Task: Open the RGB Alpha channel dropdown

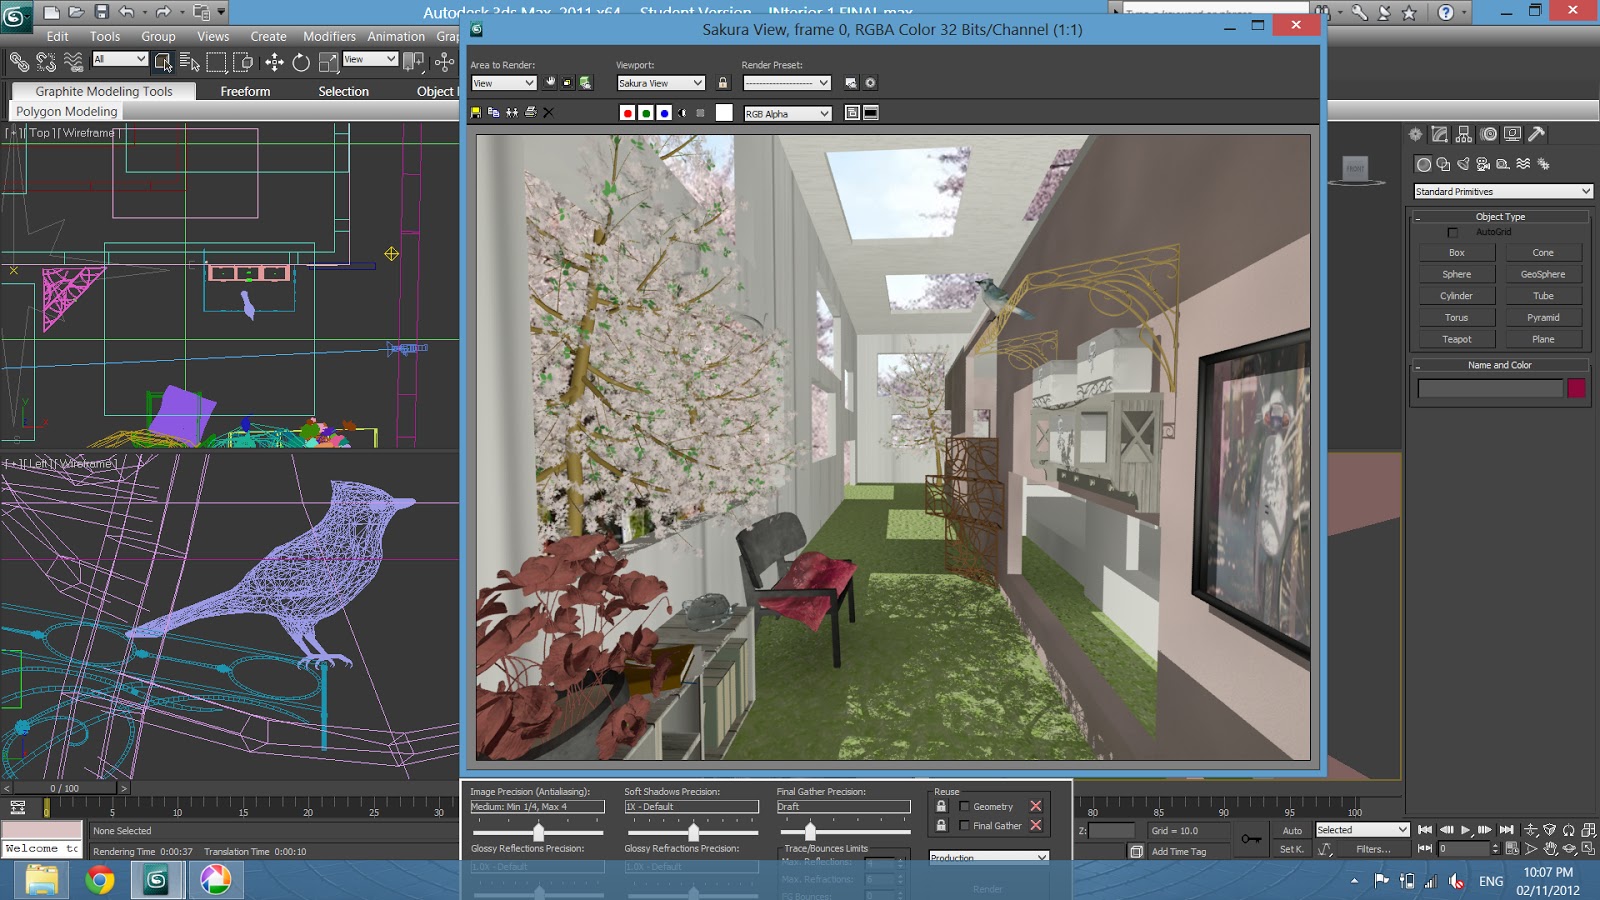Action: tap(787, 114)
